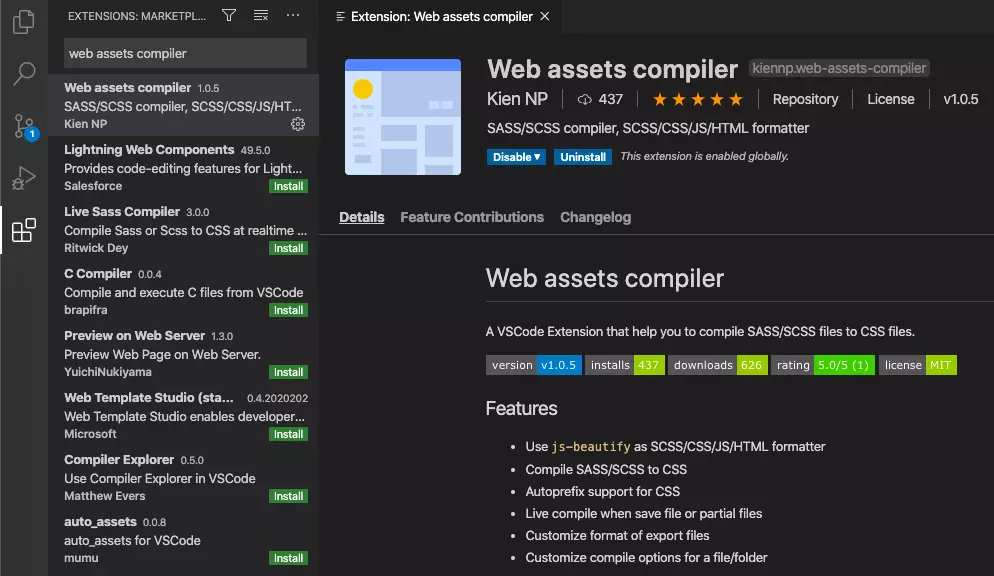Install the Live Sass Compiler extension

(x=289, y=248)
